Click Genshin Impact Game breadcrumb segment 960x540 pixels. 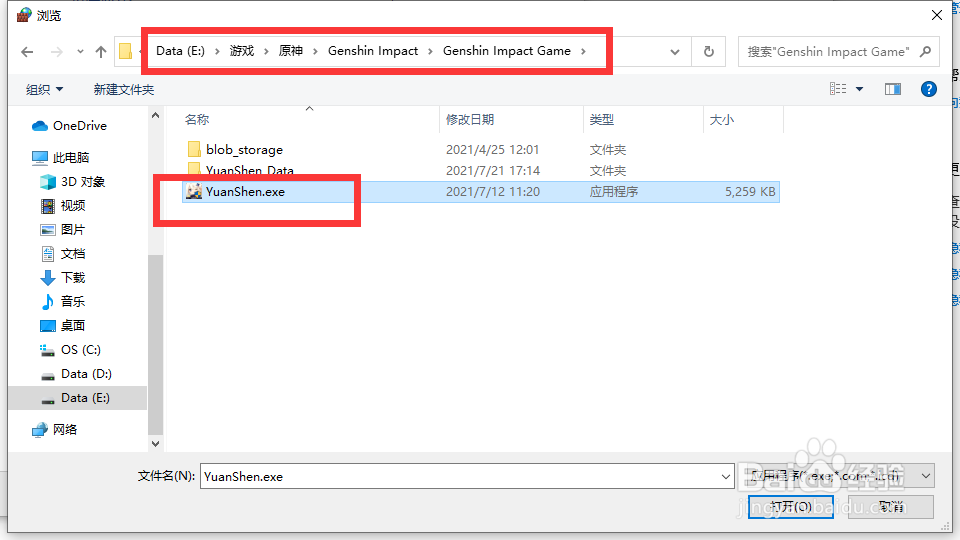coord(506,51)
